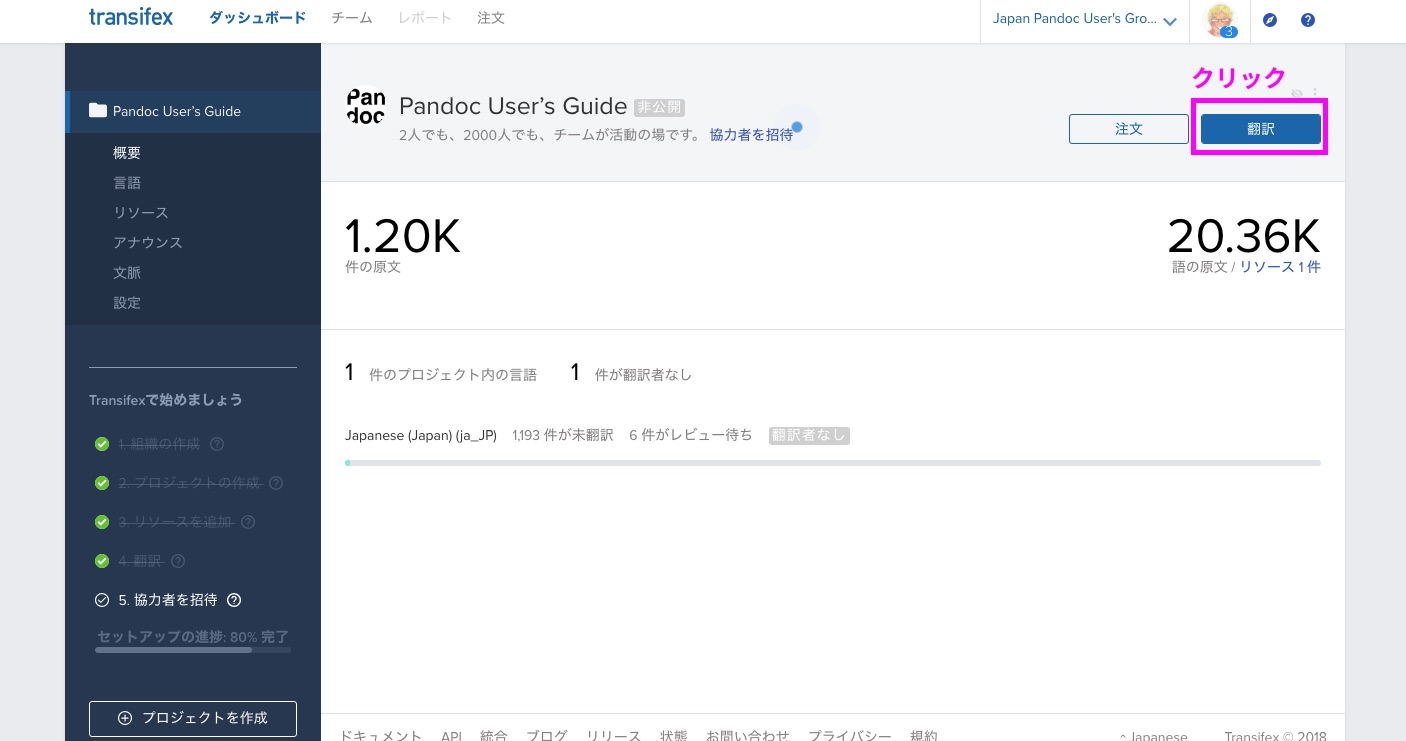This screenshot has height=741, width=1406.
Task: Click green checkmark for リソースを追加 step
Action: click(x=101, y=522)
